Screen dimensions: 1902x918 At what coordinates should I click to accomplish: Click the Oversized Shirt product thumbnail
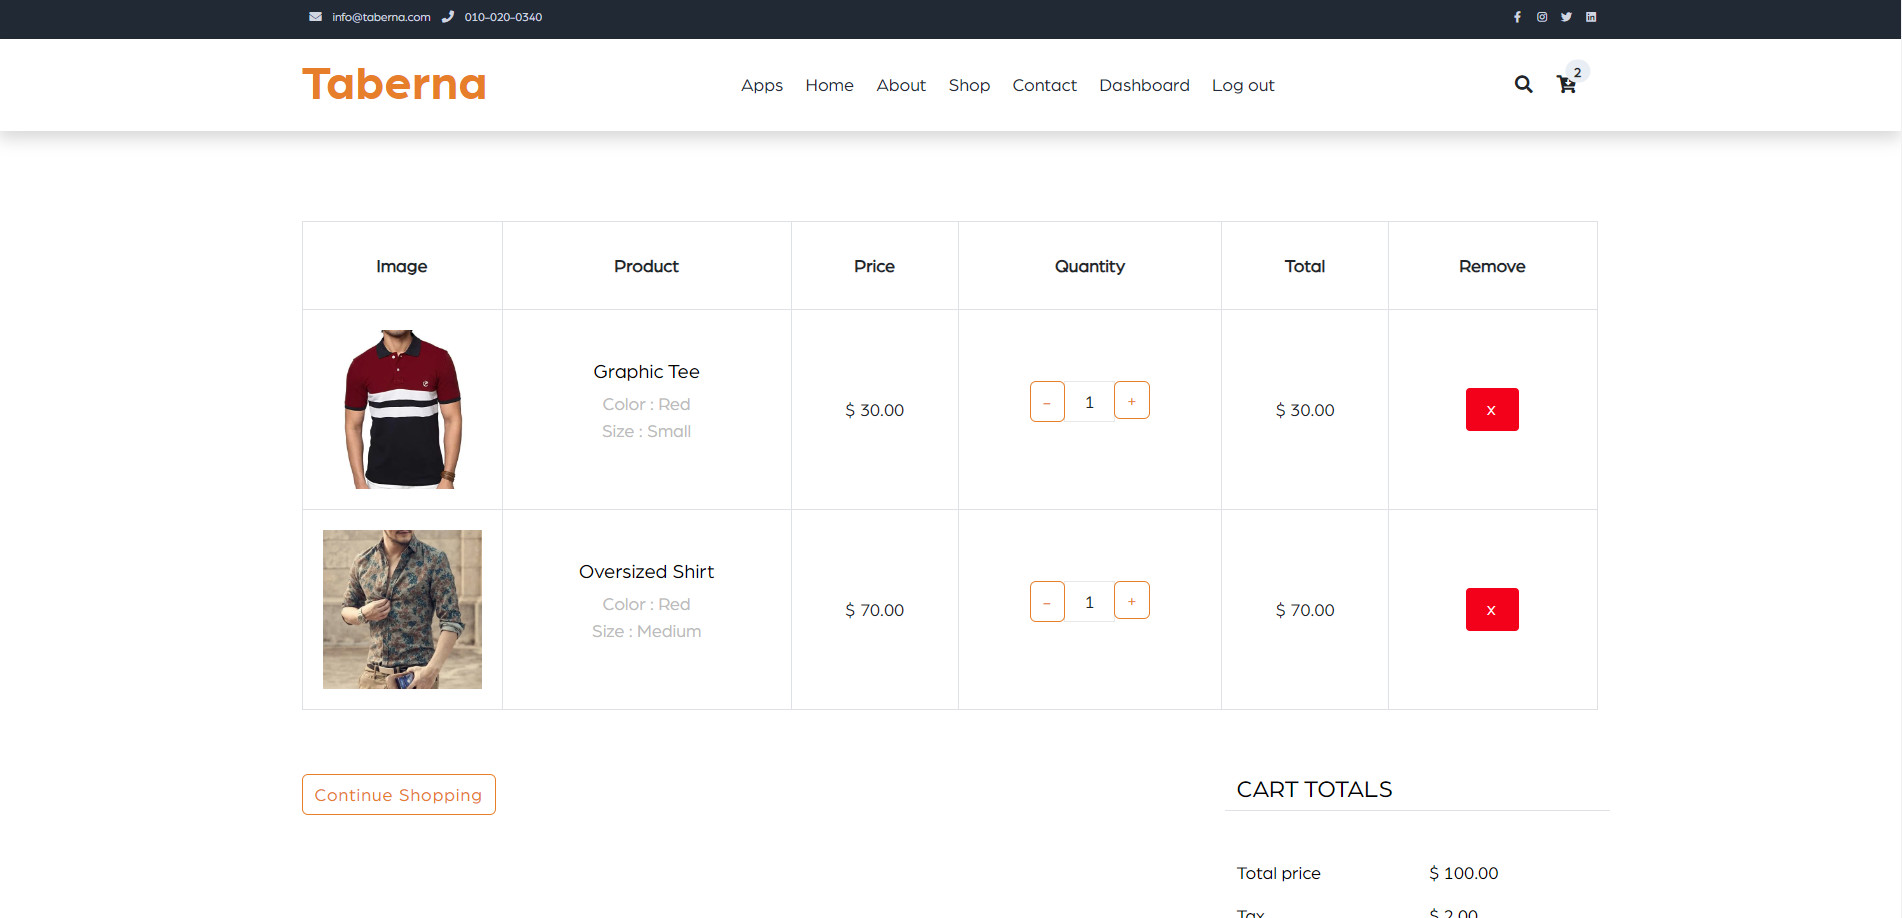click(401, 609)
